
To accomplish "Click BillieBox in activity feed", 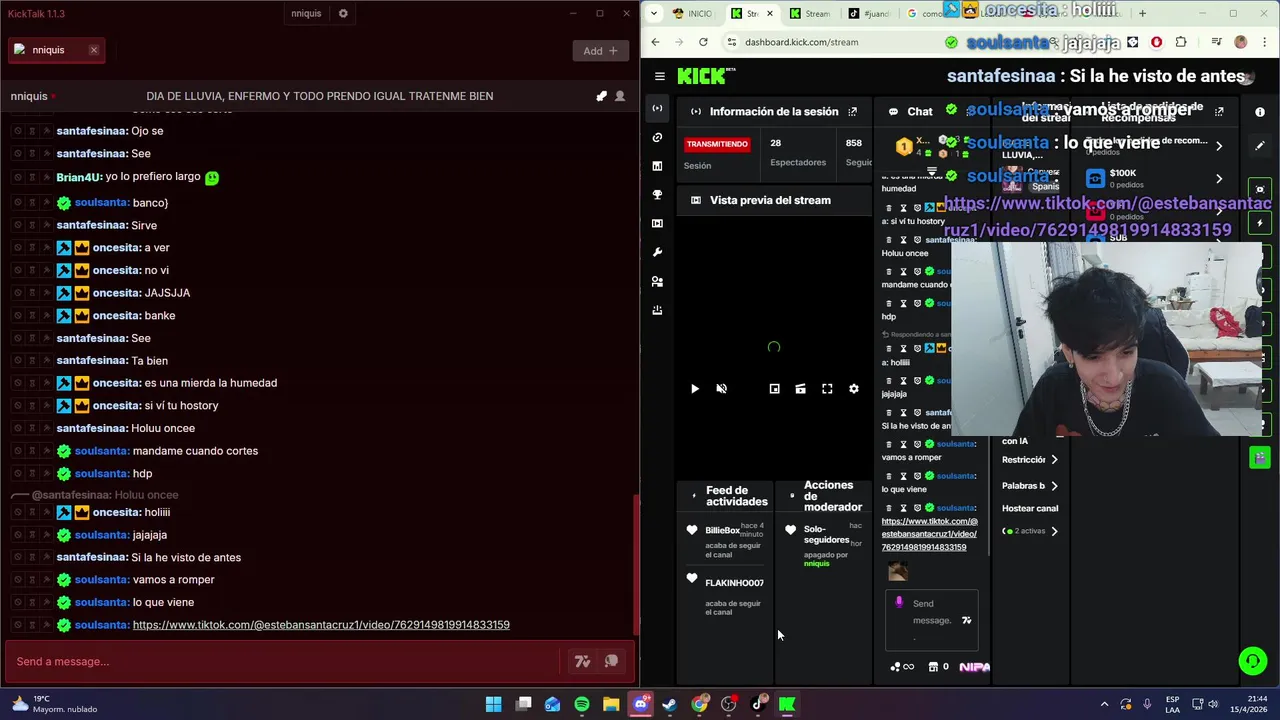I will point(722,531).
